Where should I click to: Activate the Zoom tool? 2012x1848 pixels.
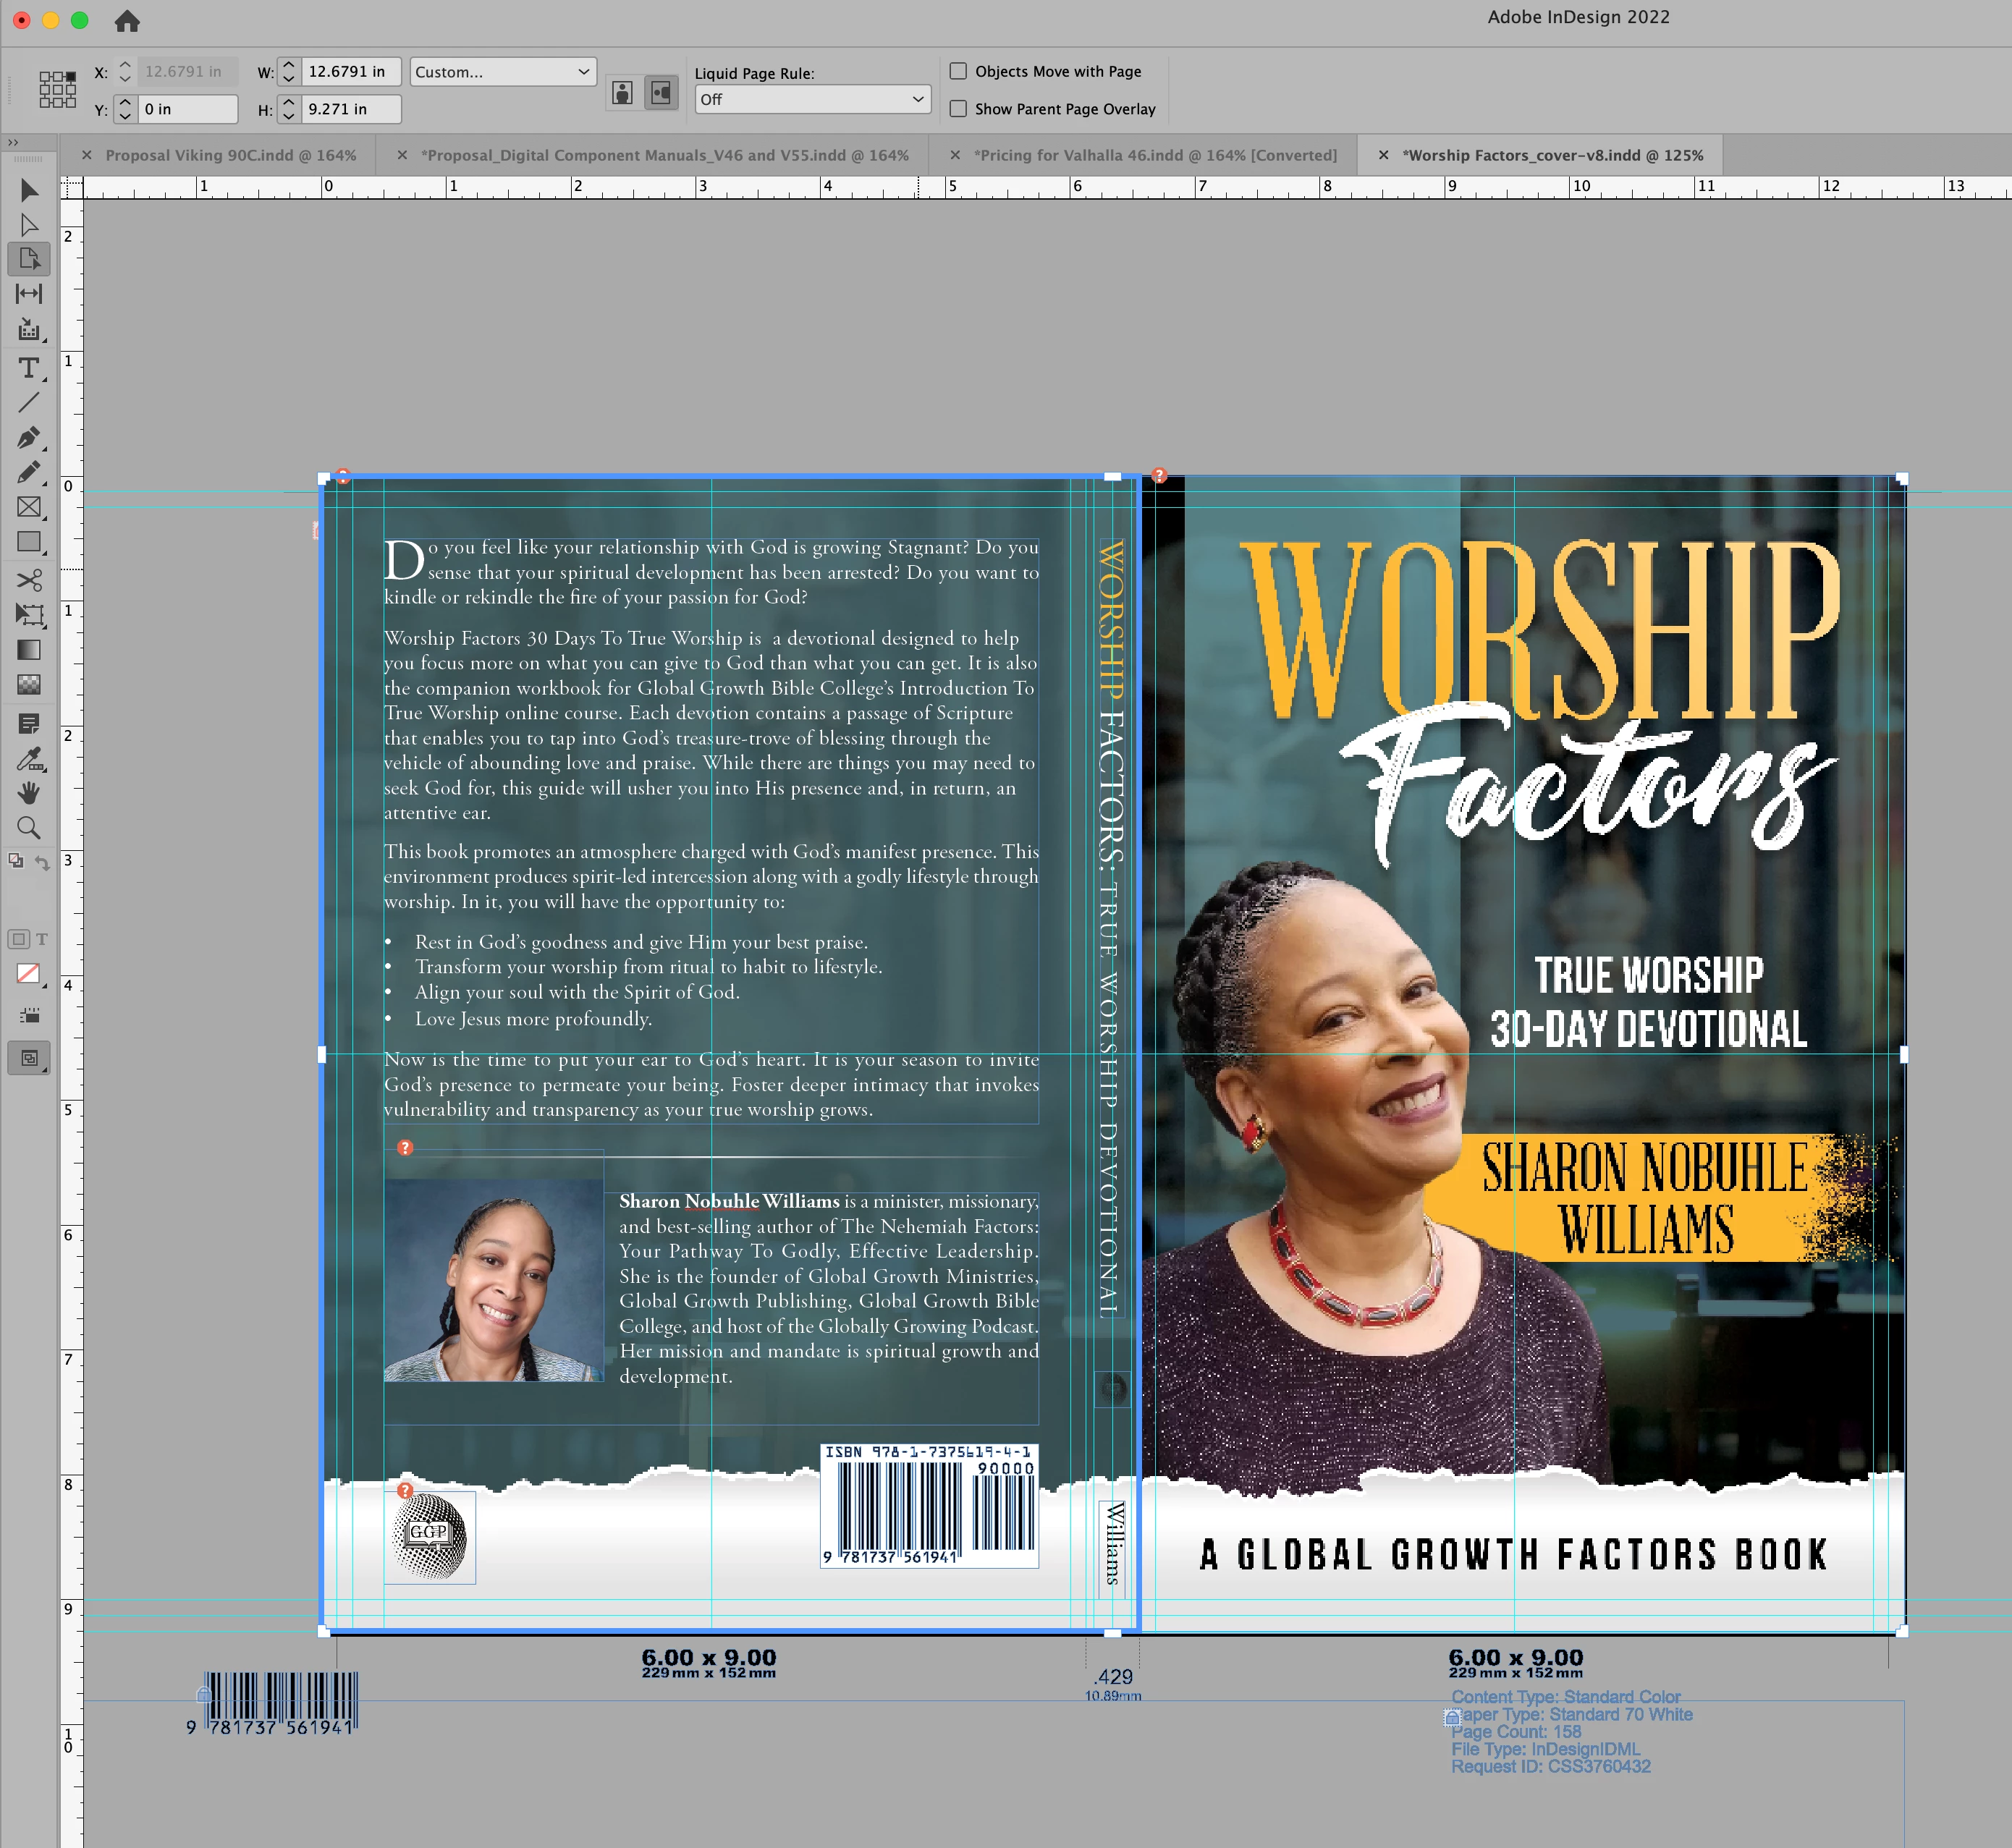click(x=29, y=828)
